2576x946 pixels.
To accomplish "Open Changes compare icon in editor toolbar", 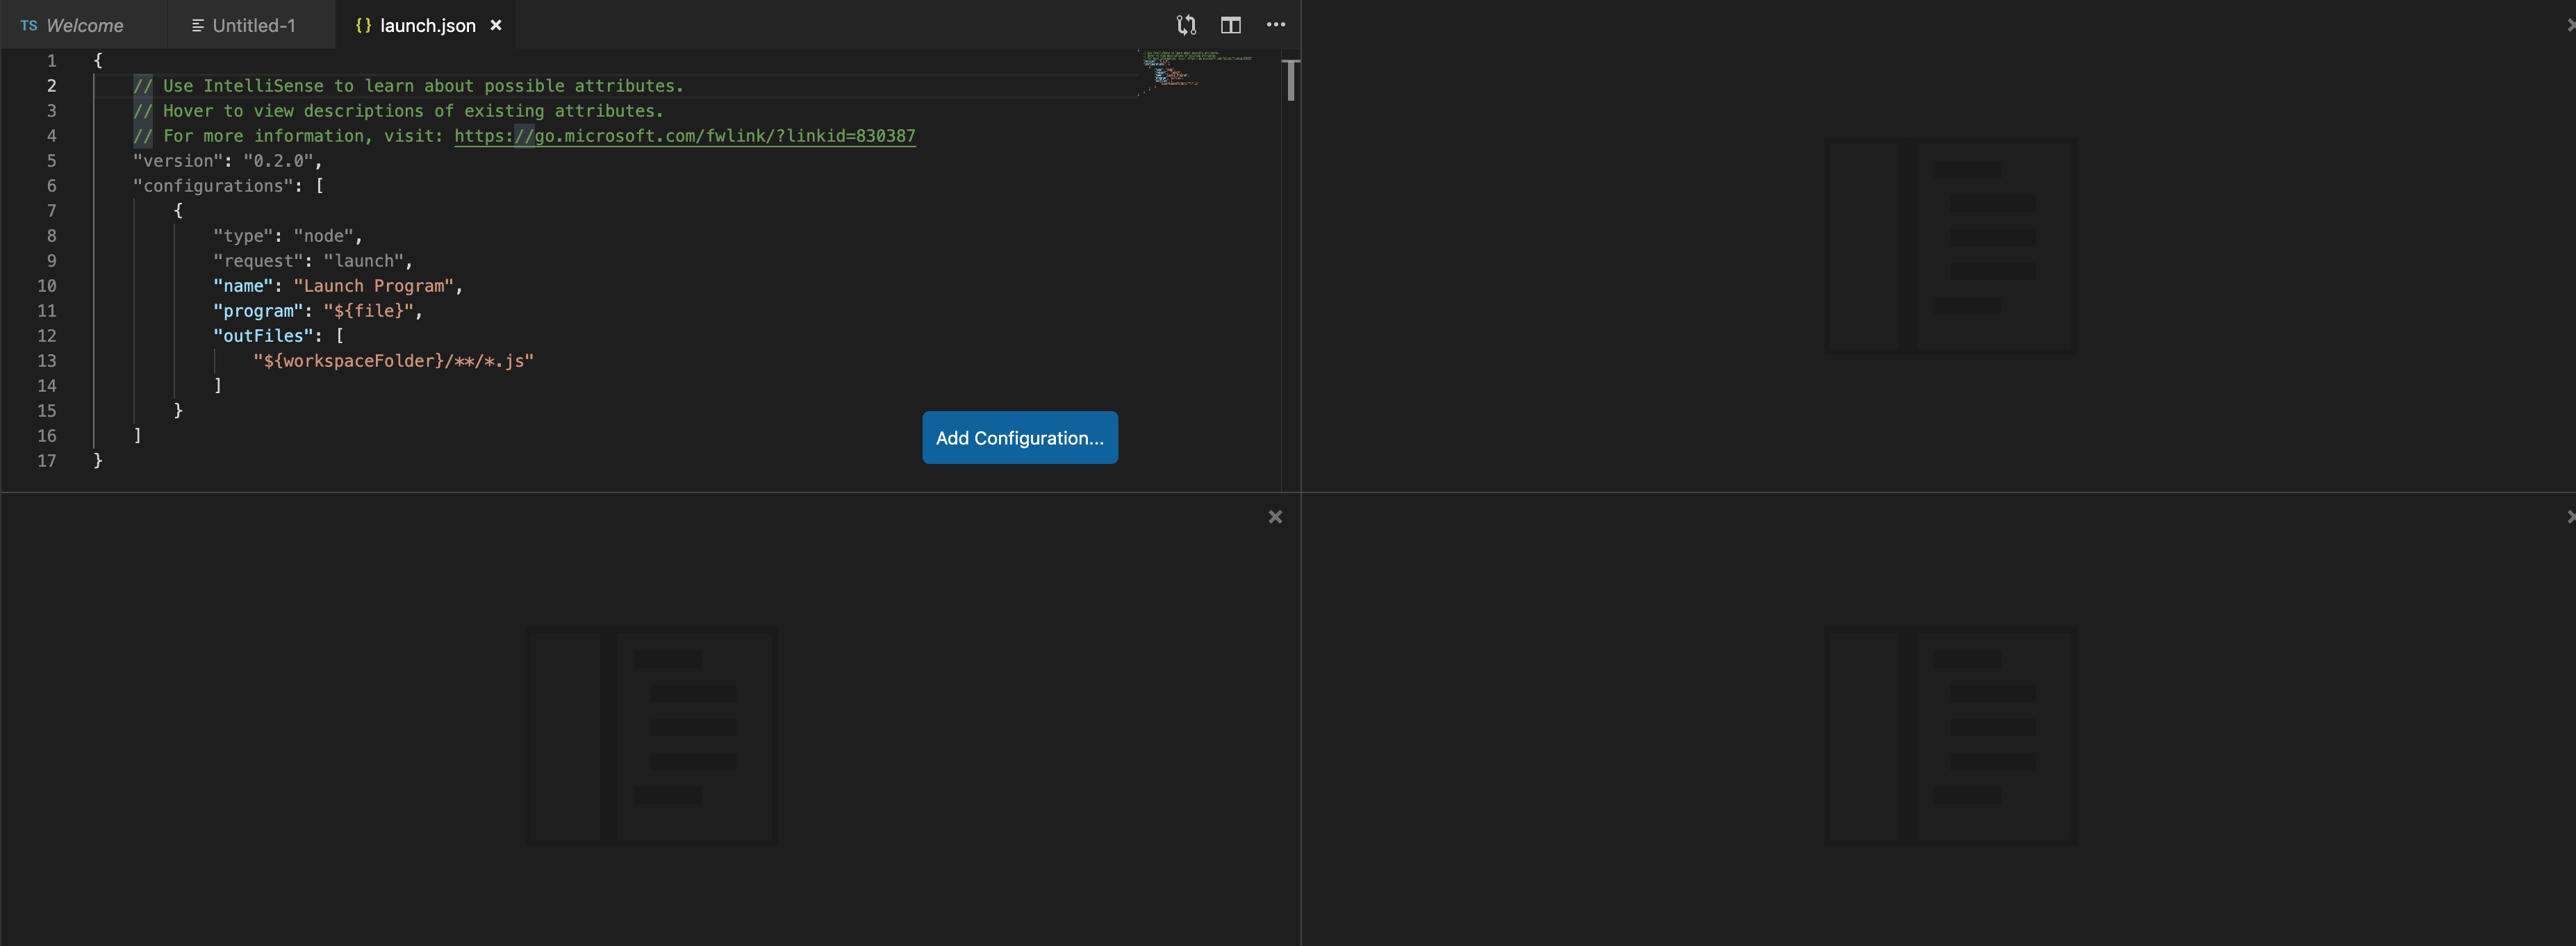I will (1186, 25).
